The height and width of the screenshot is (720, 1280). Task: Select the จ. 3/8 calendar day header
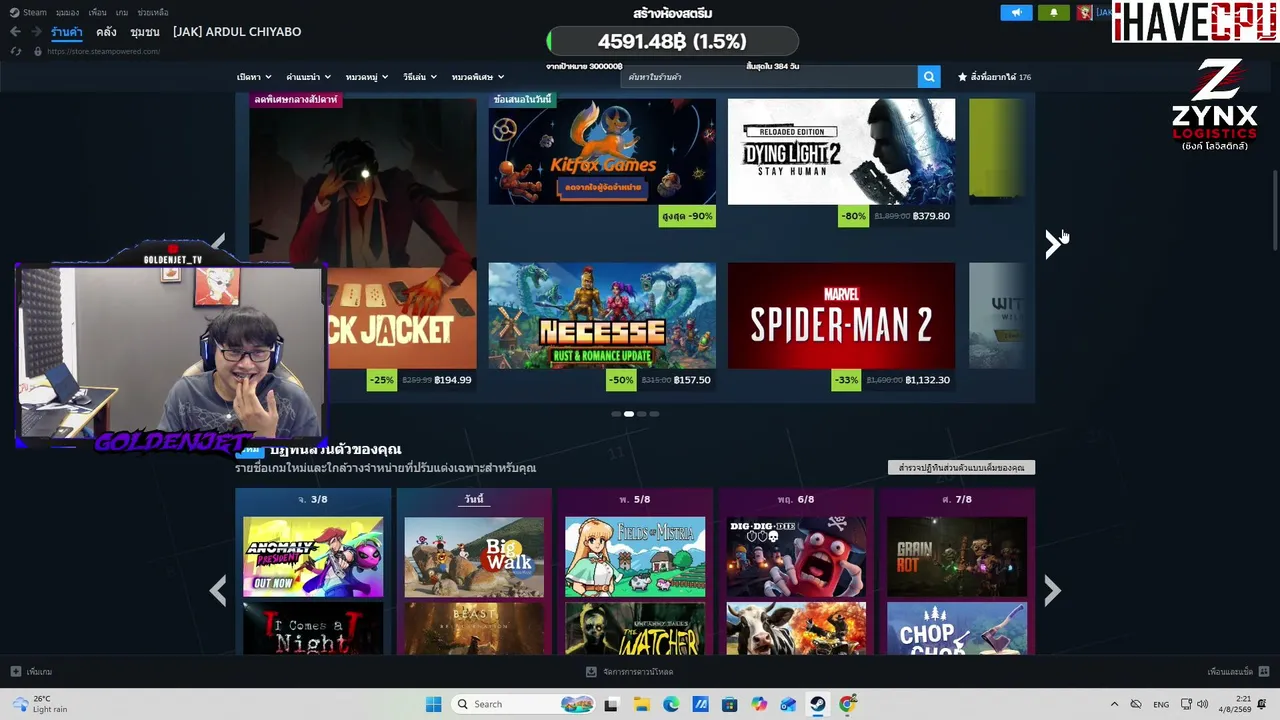click(x=313, y=499)
